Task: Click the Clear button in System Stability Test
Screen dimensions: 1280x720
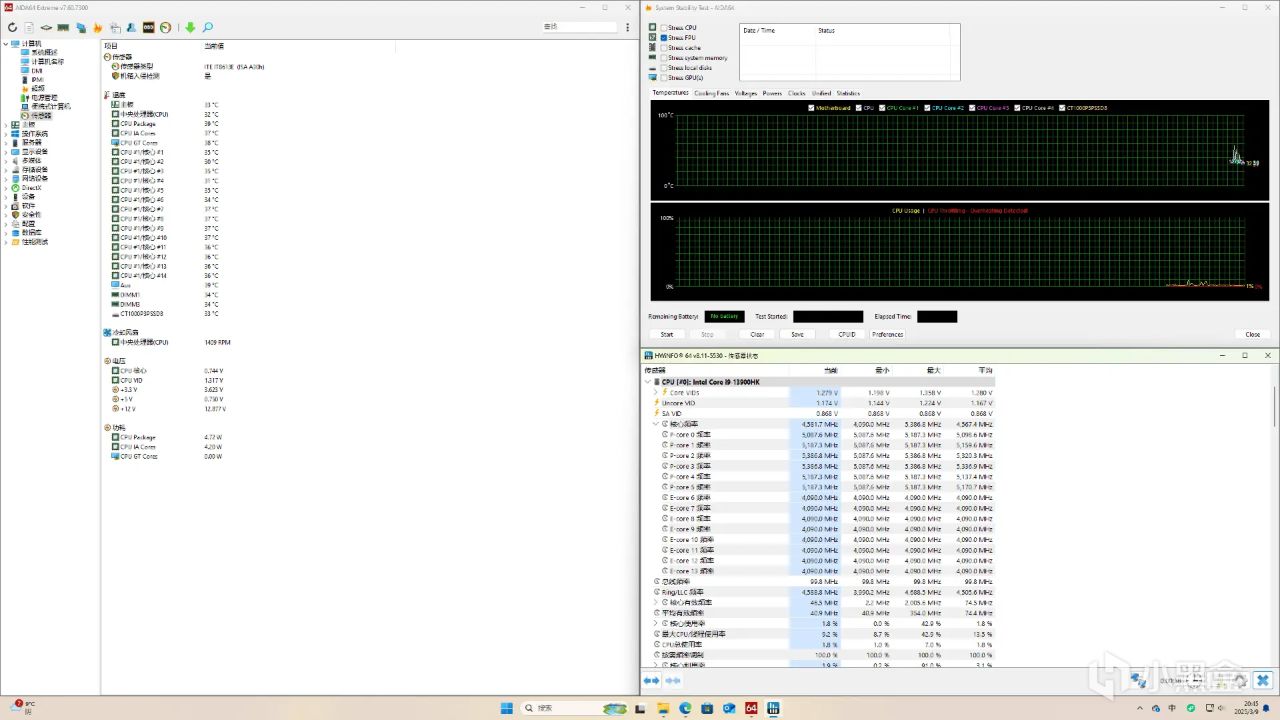Action: tap(757, 334)
